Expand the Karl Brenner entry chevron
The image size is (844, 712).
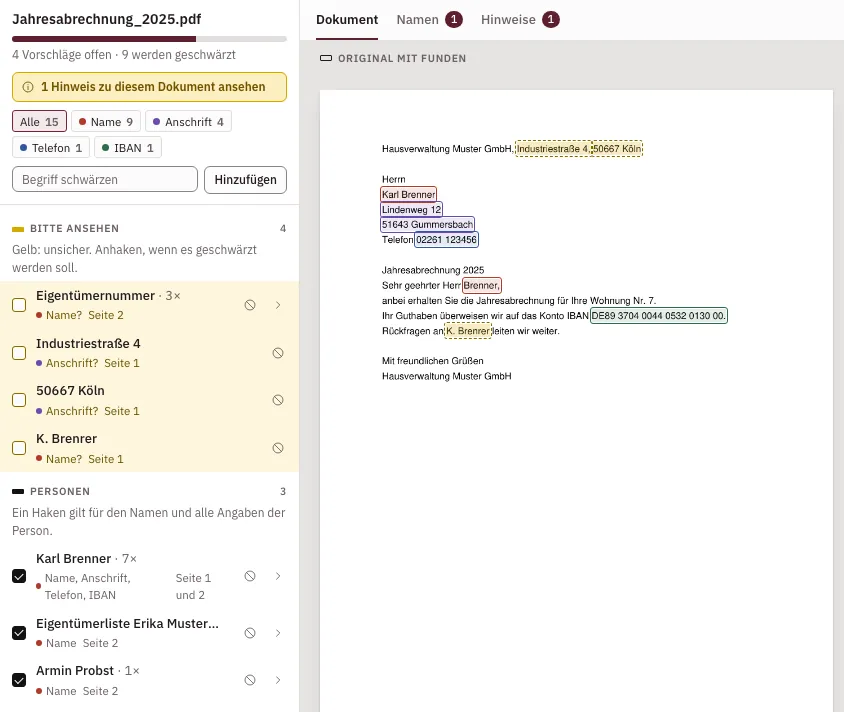pyautogui.click(x=278, y=576)
